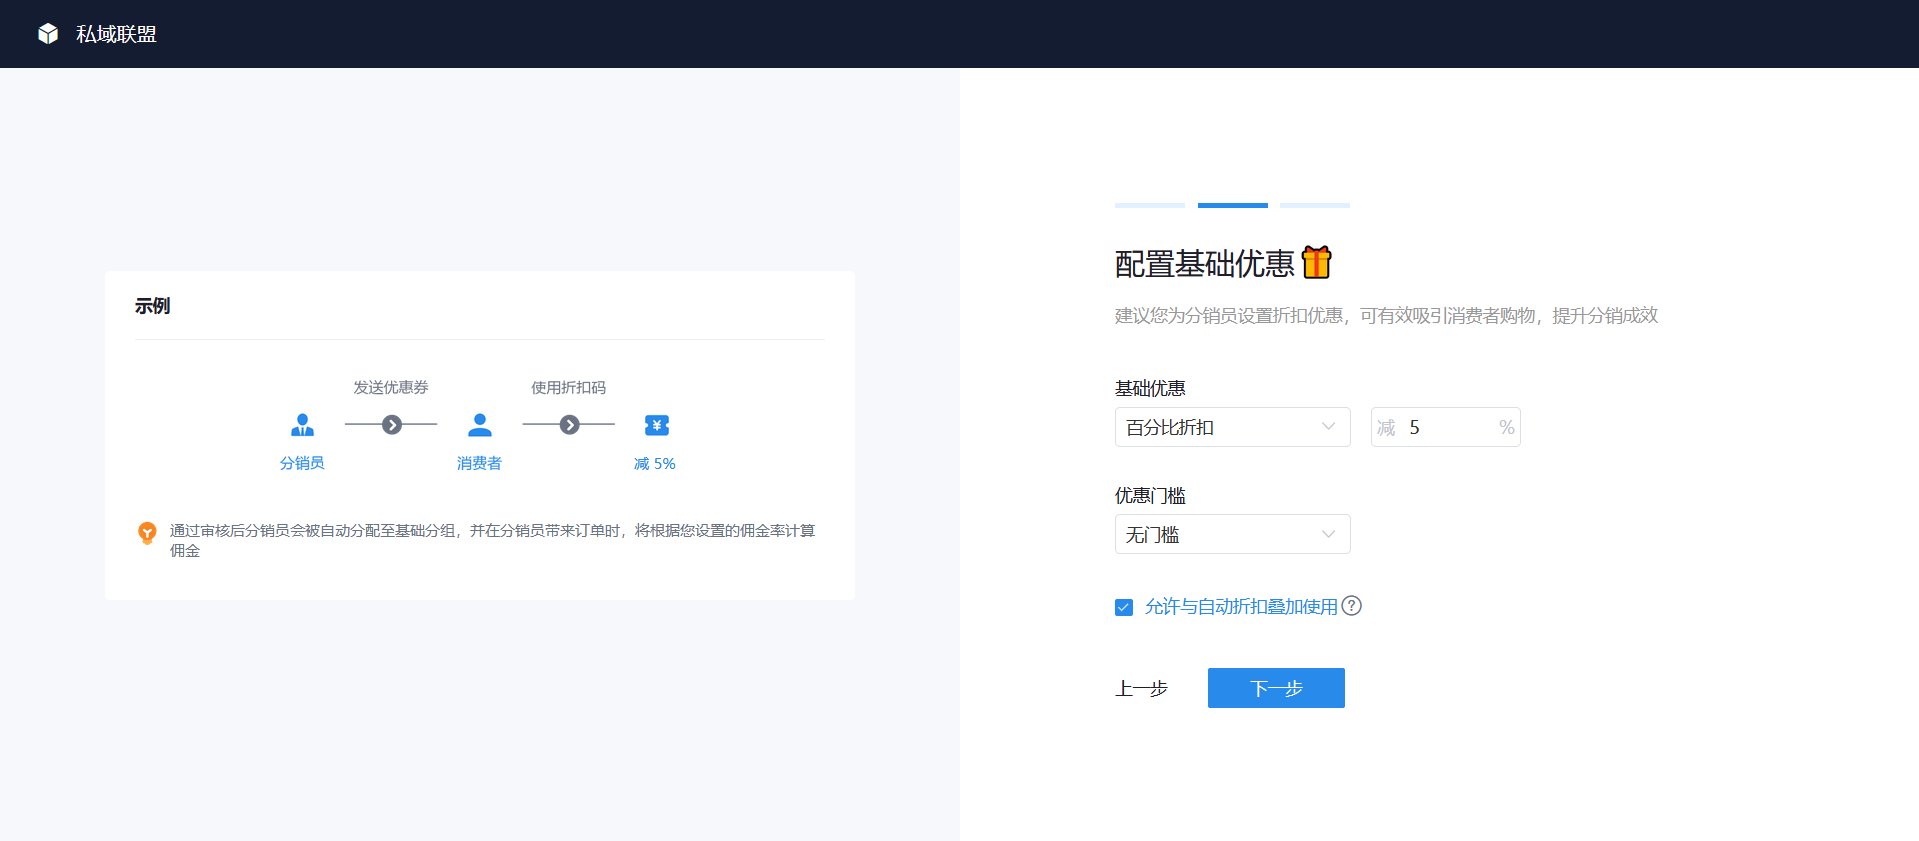The height and width of the screenshot is (841, 1919).
Task: Click the 使用折扣码 label
Action: (568, 387)
